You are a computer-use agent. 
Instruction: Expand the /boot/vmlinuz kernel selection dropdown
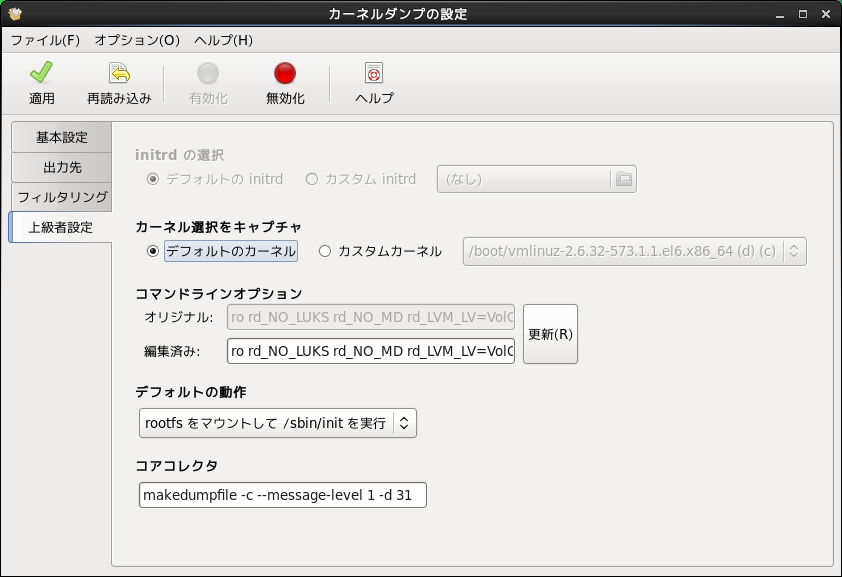pyautogui.click(x=634, y=251)
